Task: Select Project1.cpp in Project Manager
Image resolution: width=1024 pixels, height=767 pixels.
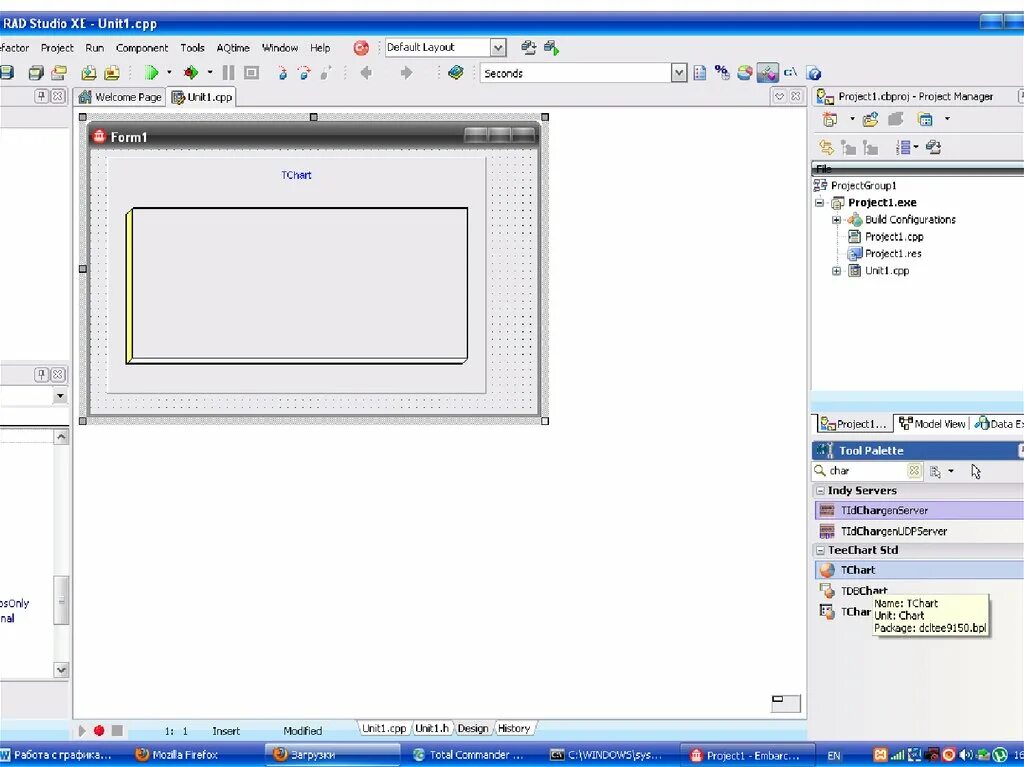Action: pyautogui.click(x=894, y=237)
